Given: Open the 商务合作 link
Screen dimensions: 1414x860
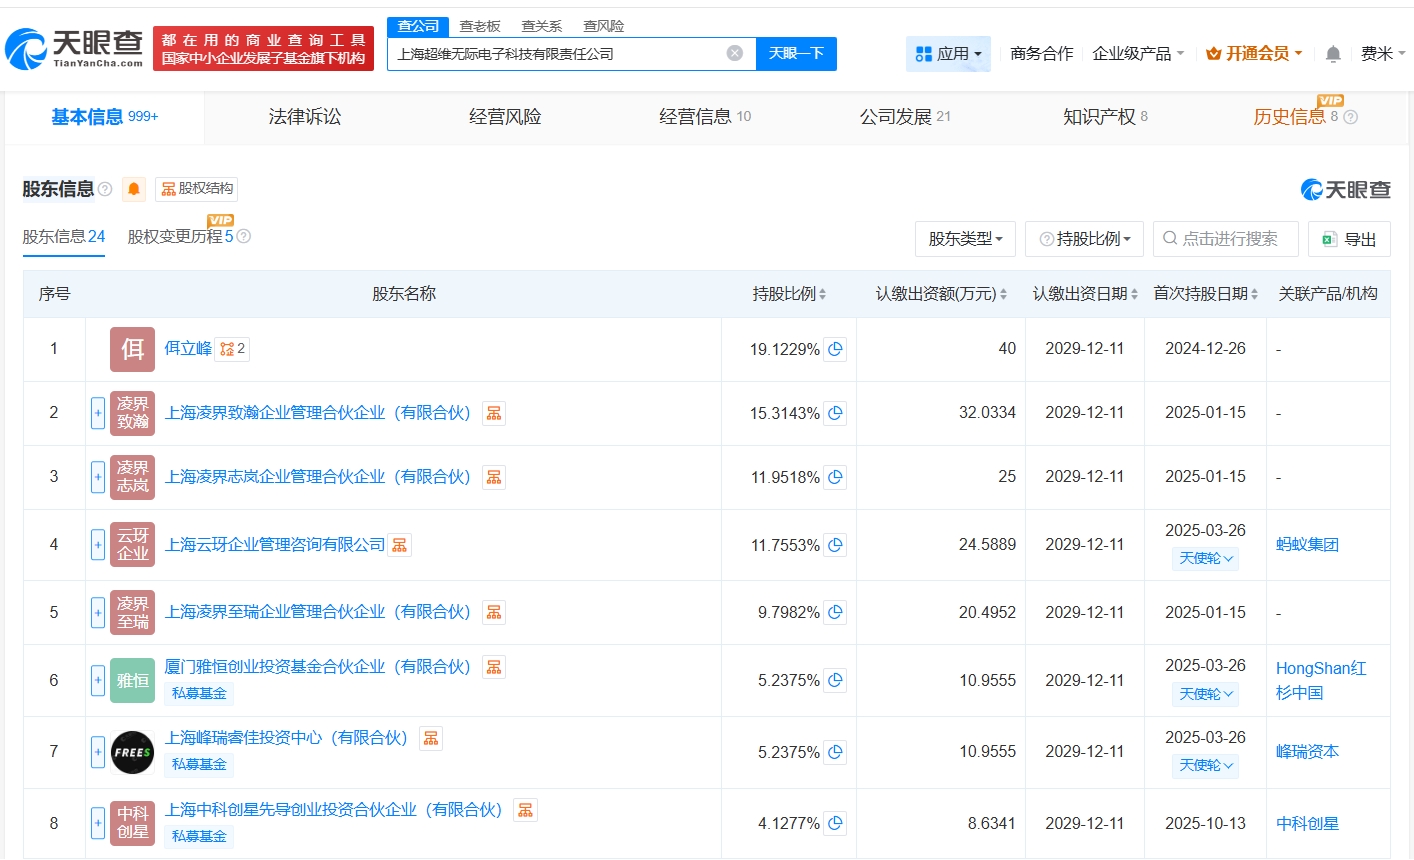Looking at the screenshot, I should coord(1041,54).
